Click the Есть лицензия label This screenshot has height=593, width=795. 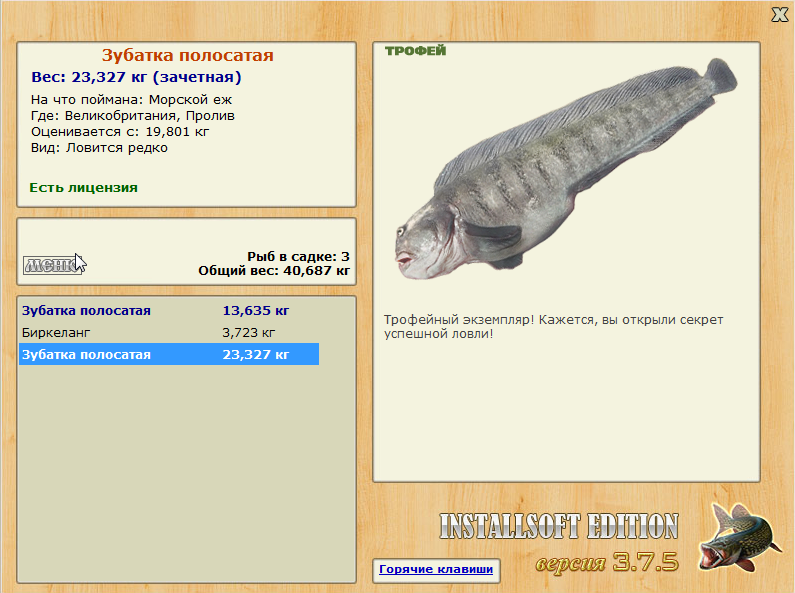coord(83,188)
